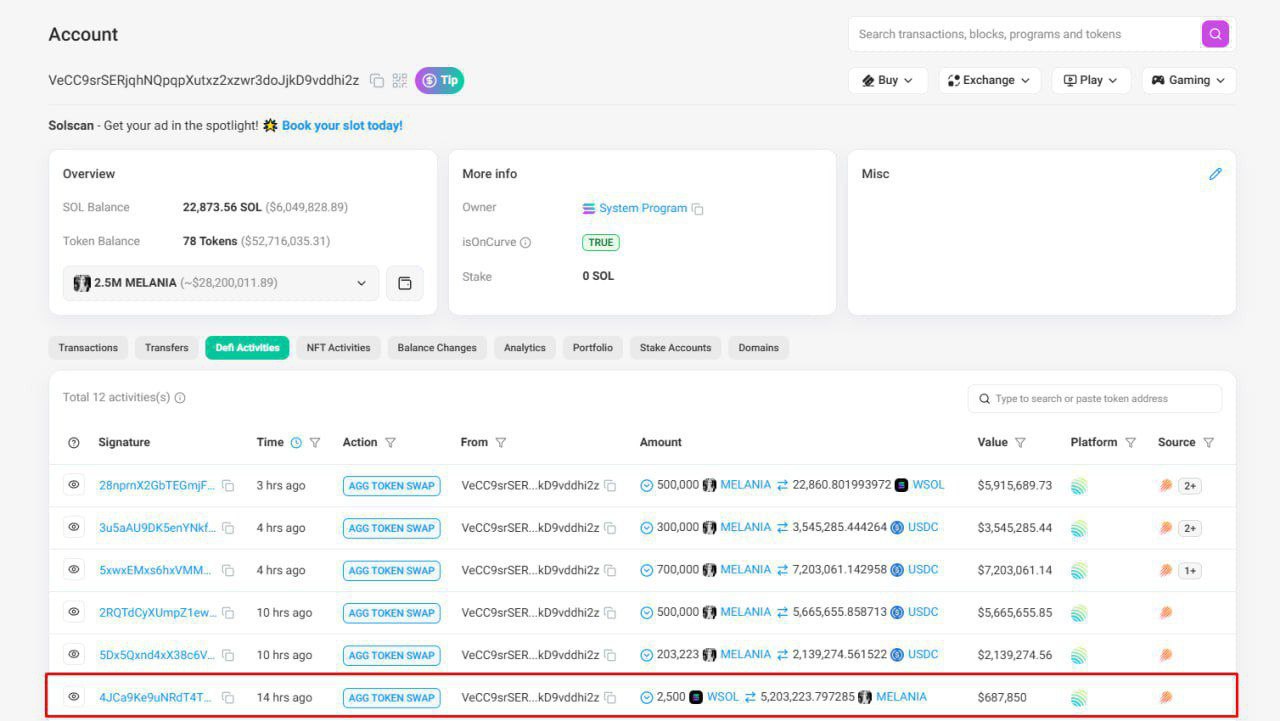
Task: Expand amount details in 500,000 MELANIA to WSOL row
Action: coord(646,486)
